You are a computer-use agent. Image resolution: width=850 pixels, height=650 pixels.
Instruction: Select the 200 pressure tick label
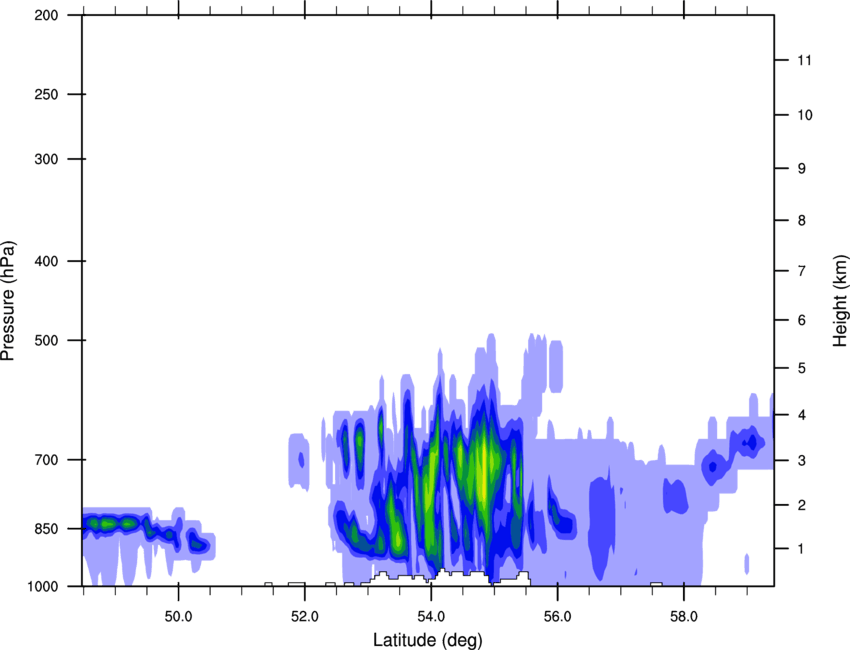coord(46,15)
